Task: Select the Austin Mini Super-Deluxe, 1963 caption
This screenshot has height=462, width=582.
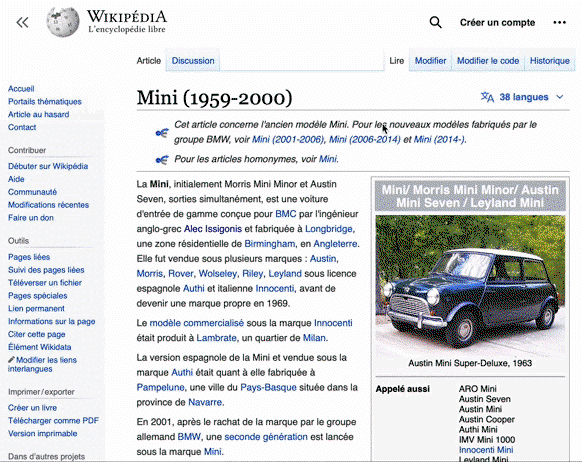Action: click(x=470, y=363)
